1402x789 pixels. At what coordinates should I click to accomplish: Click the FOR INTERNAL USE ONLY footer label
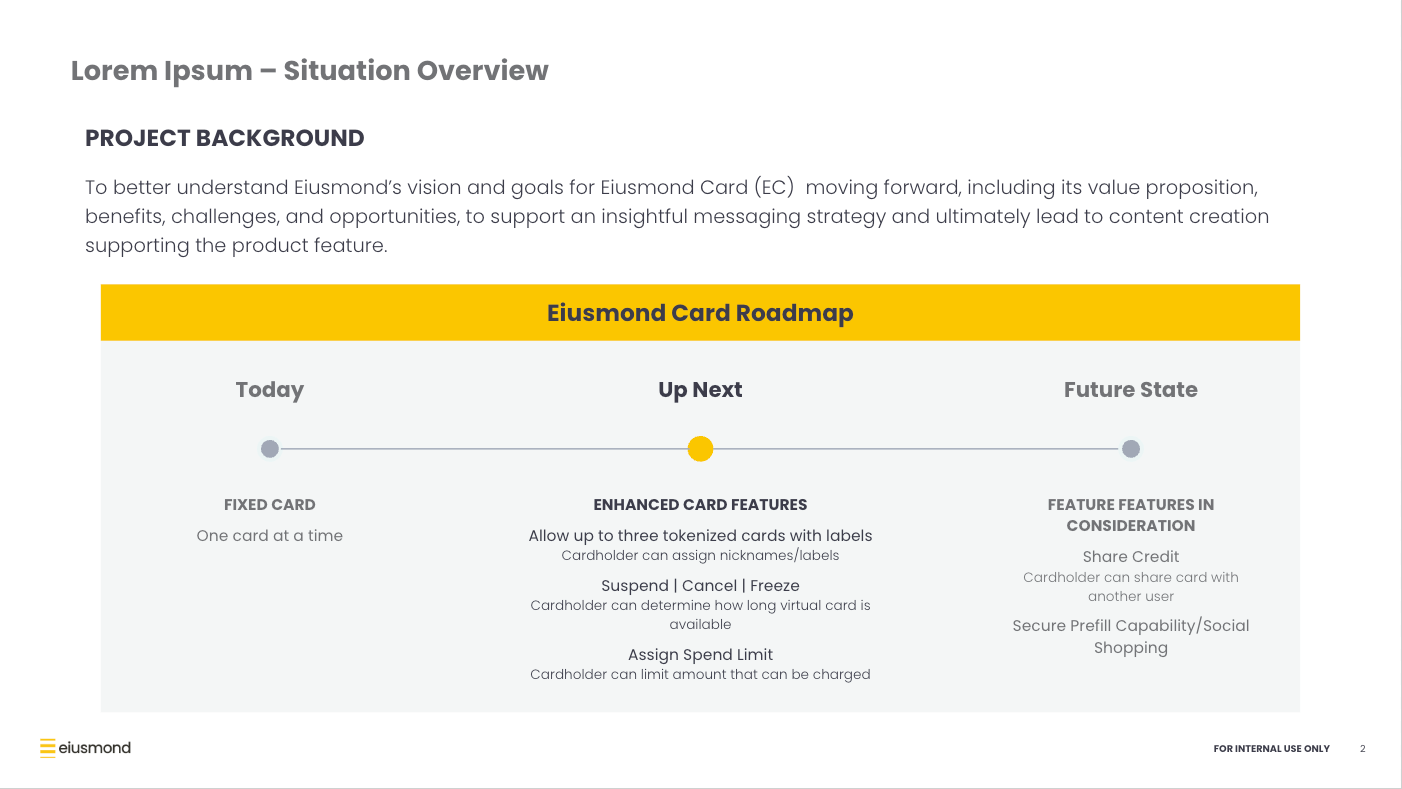pyautogui.click(x=1271, y=749)
